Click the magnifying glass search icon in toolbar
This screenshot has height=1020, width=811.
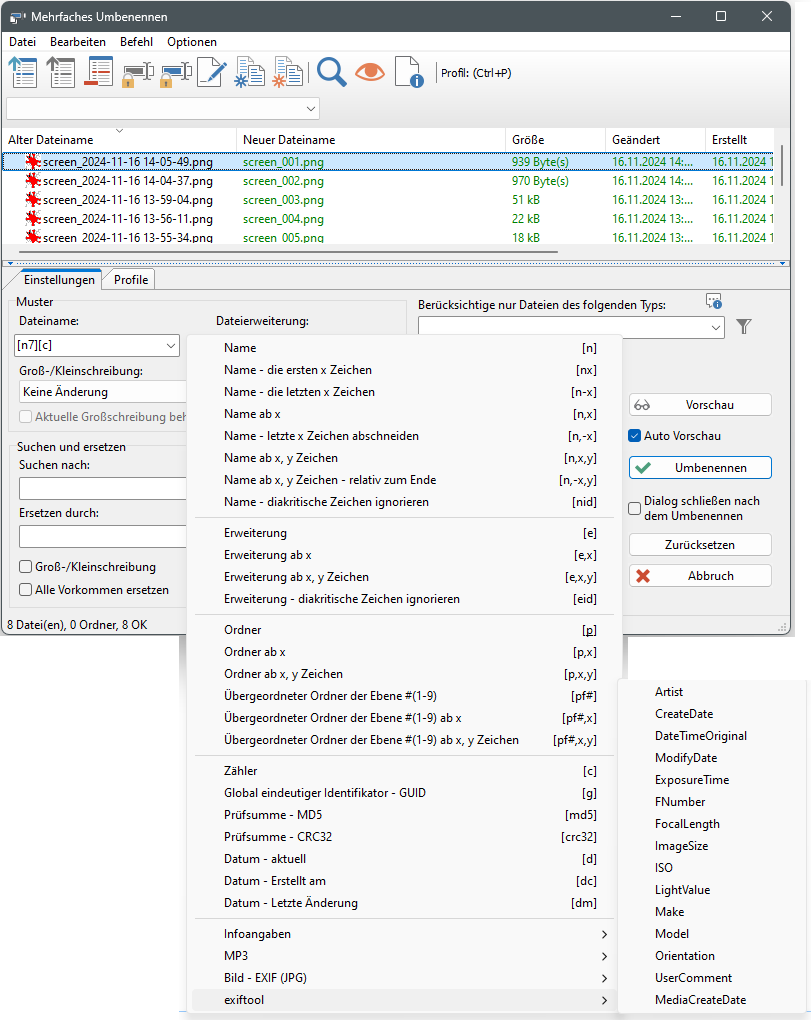click(x=331, y=72)
